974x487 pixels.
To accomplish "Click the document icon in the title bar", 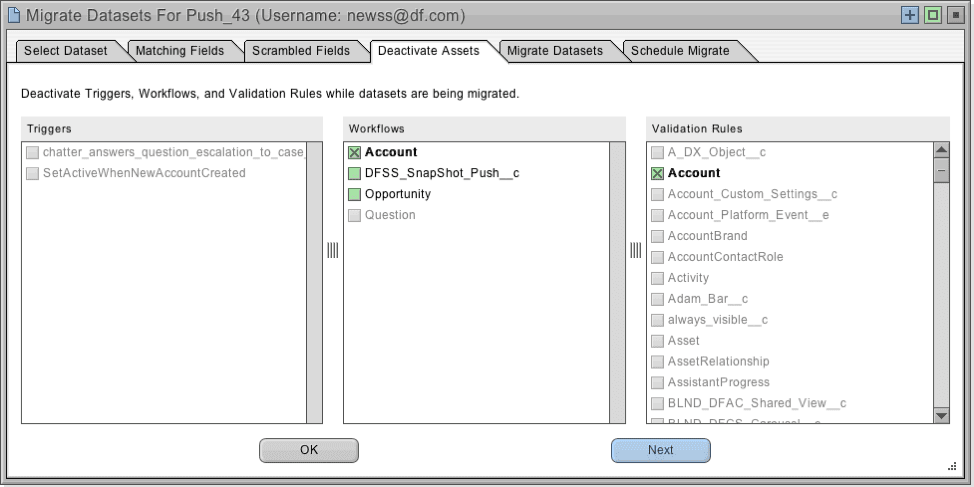I will click(13, 15).
